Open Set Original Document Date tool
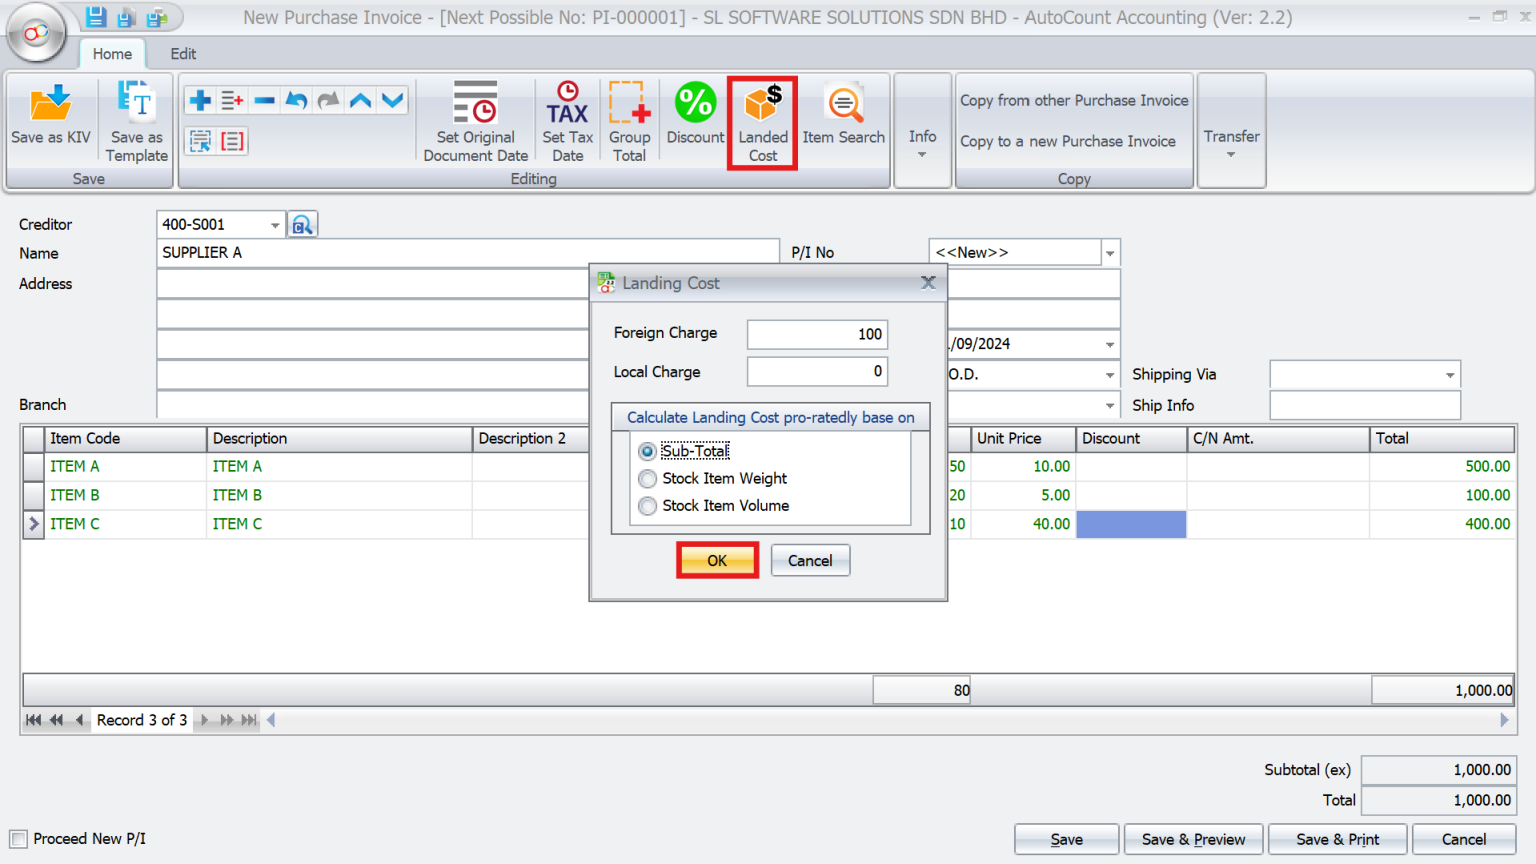 (x=475, y=121)
